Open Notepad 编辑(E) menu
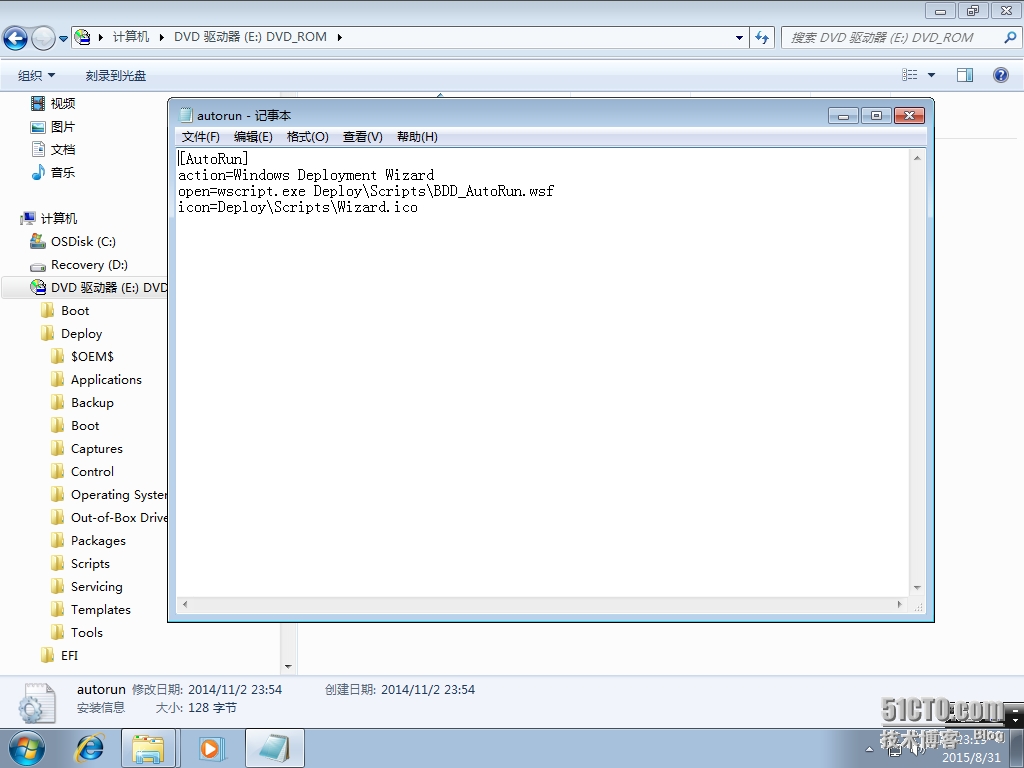Screen dimensions: 1024x768 coord(253,136)
